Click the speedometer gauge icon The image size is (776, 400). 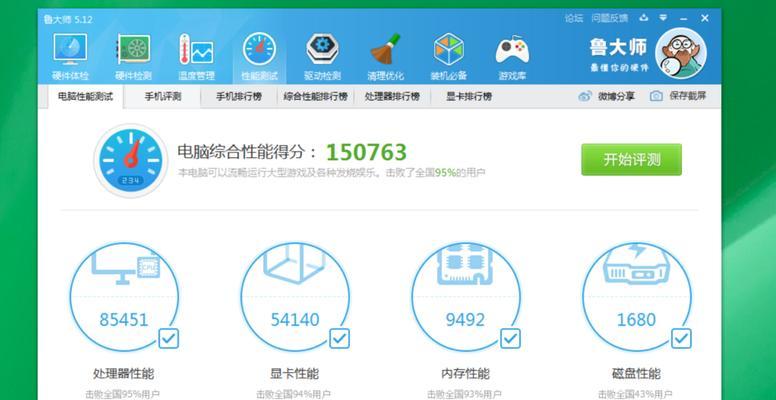131,160
